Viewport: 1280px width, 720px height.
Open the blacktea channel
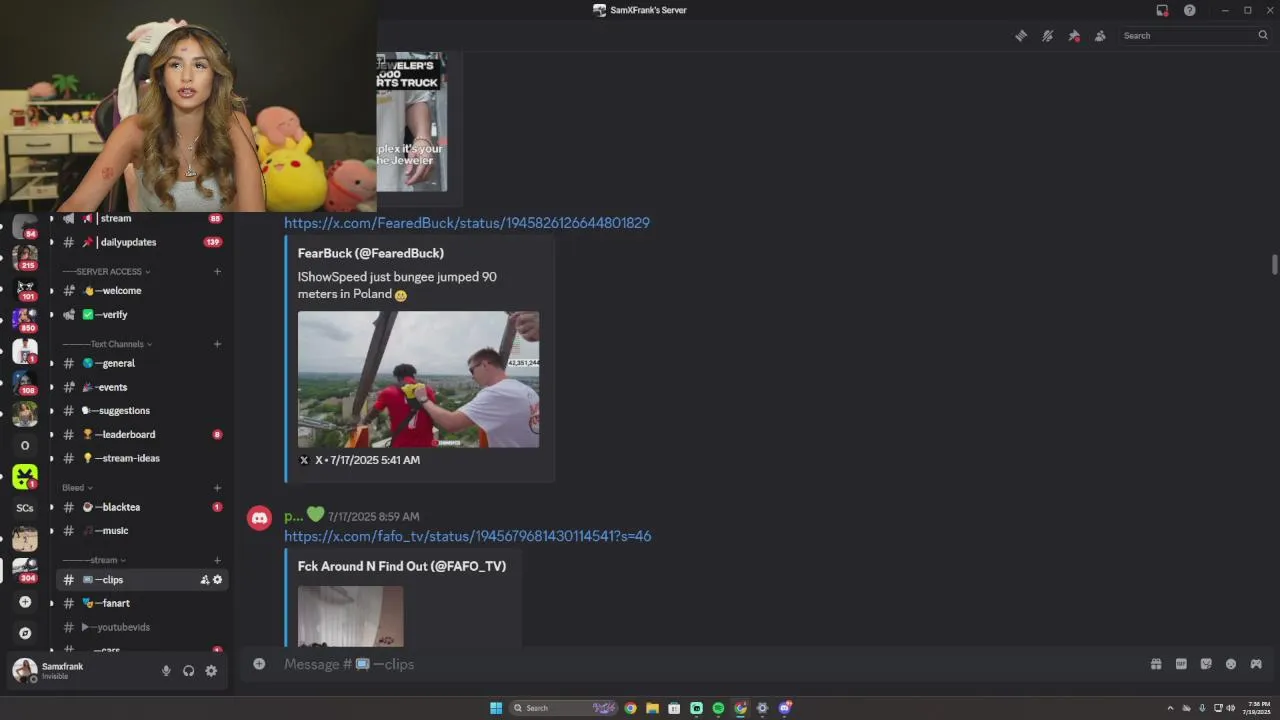tap(142, 507)
